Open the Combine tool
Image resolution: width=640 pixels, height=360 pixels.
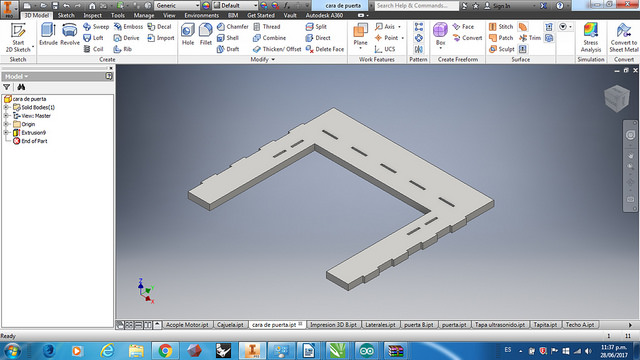pos(269,38)
